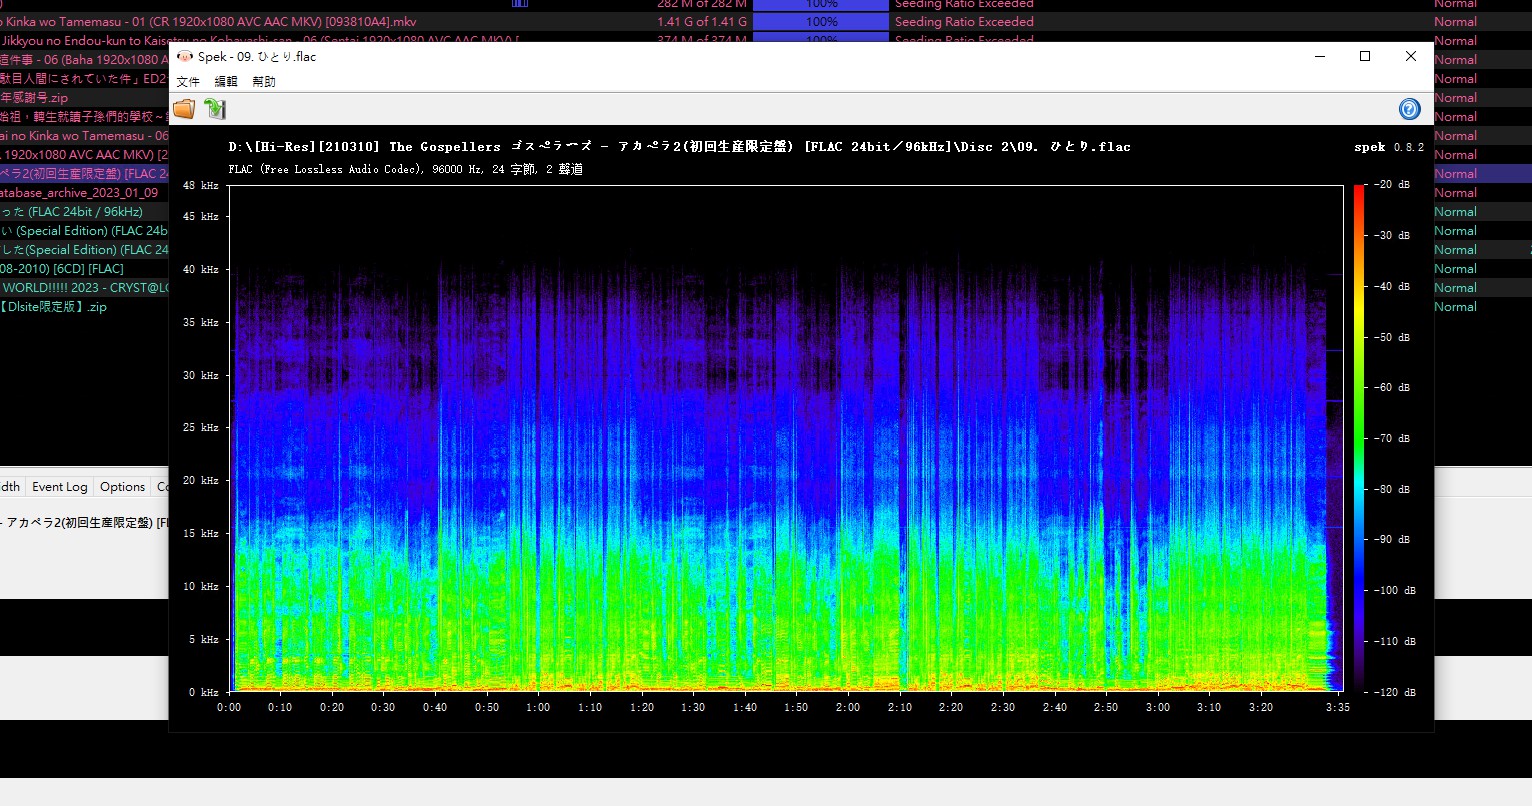This screenshot has height=806, width=1532.
Task: Select torrent row 'った (FLAC 24bit / 96kHz)'
Action: (84, 212)
